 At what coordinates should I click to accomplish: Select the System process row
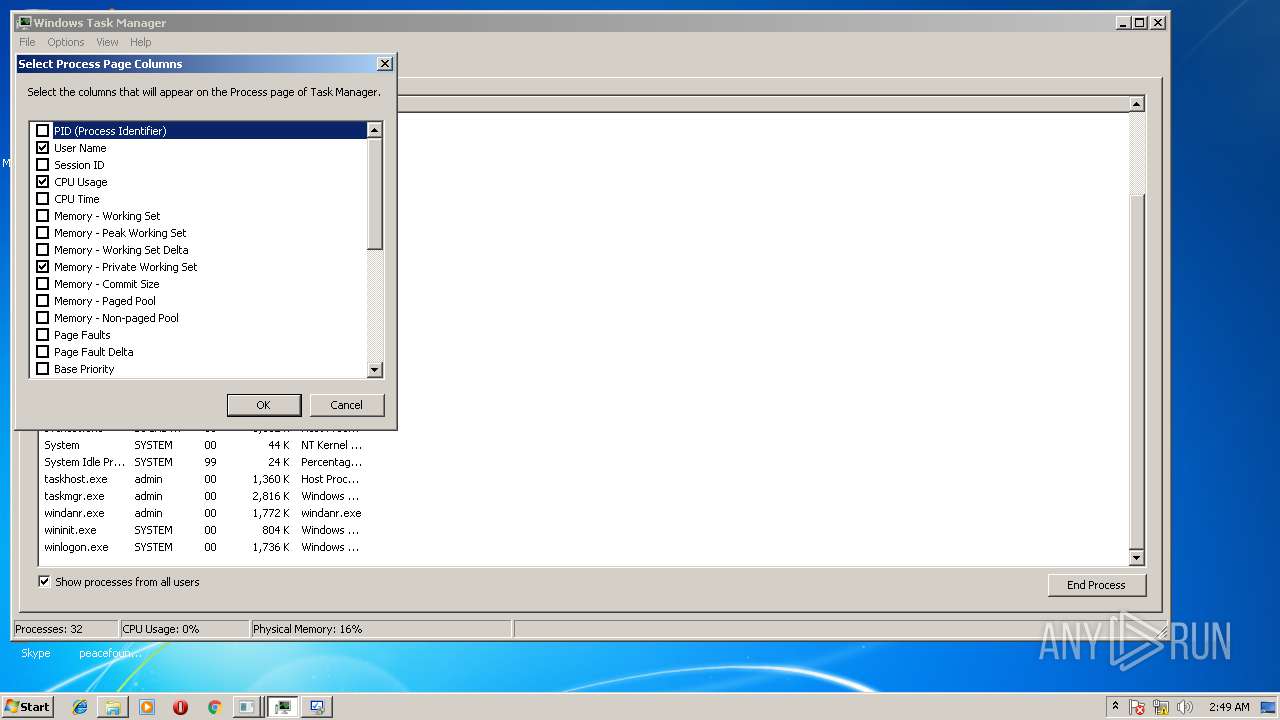(203, 445)
